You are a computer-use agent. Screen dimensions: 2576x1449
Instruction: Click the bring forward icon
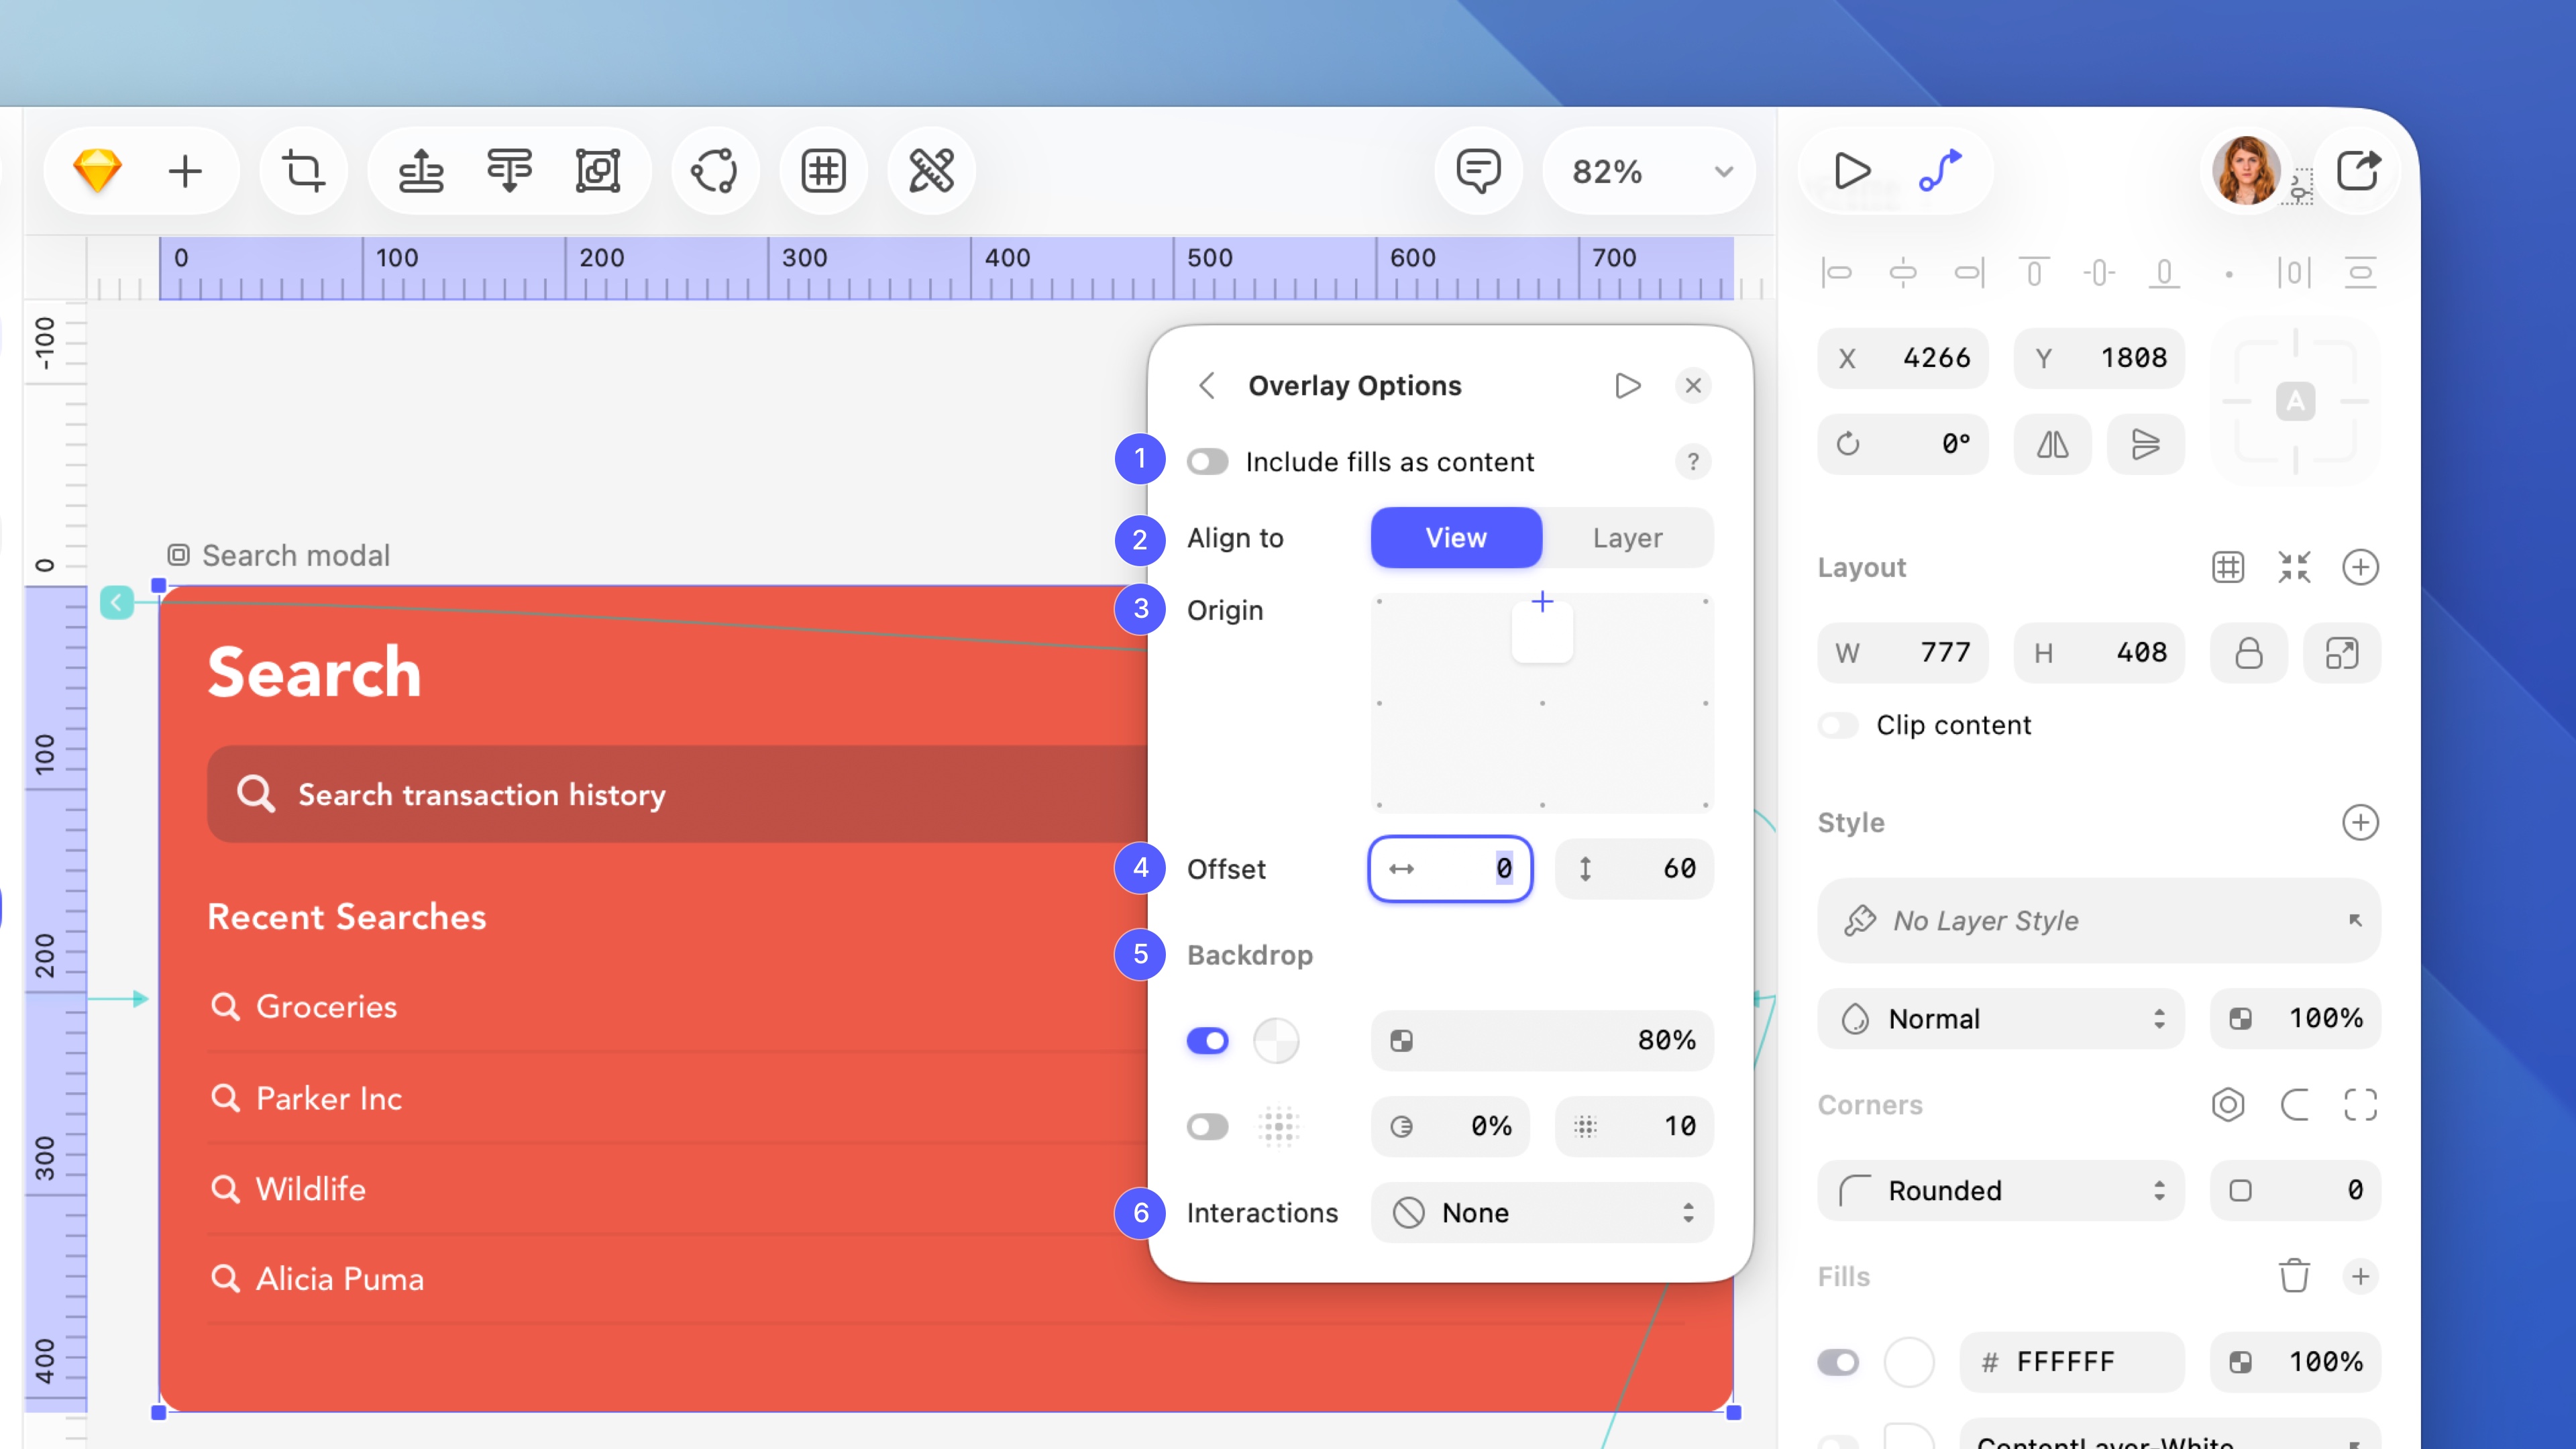pyautogui.click(x=421, y=171)
